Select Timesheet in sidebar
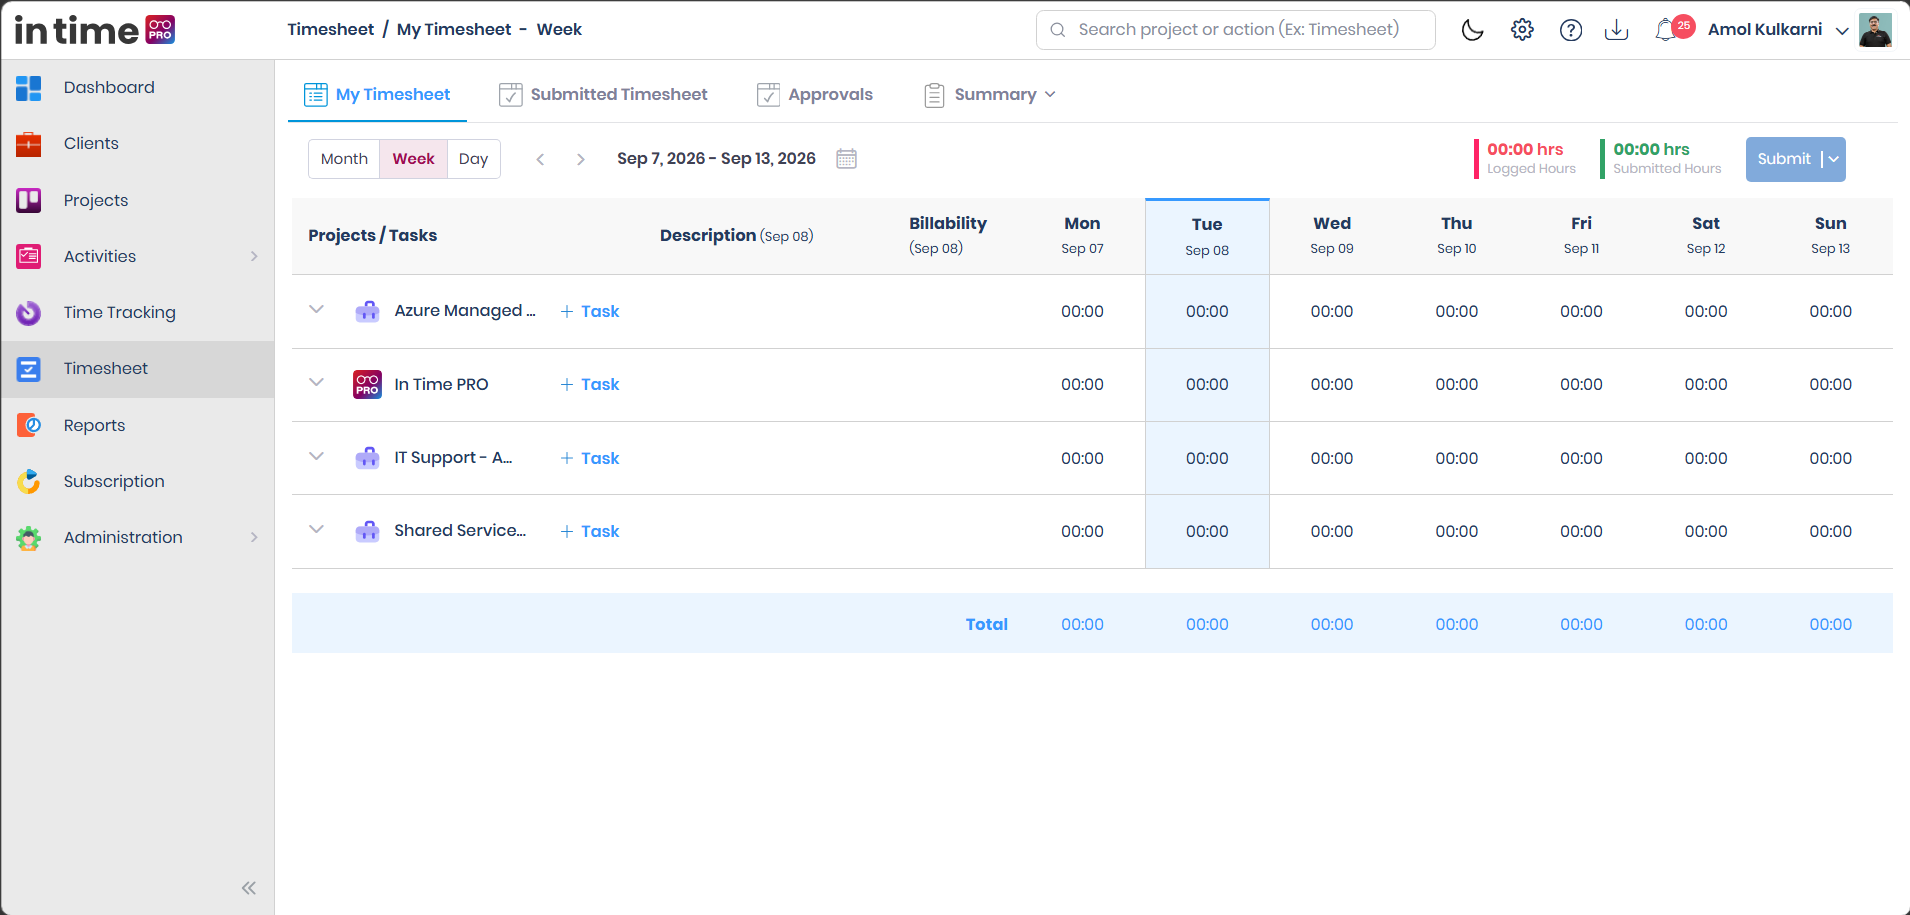This screenshot has width=1910, height=915. (x=137, y=369)
